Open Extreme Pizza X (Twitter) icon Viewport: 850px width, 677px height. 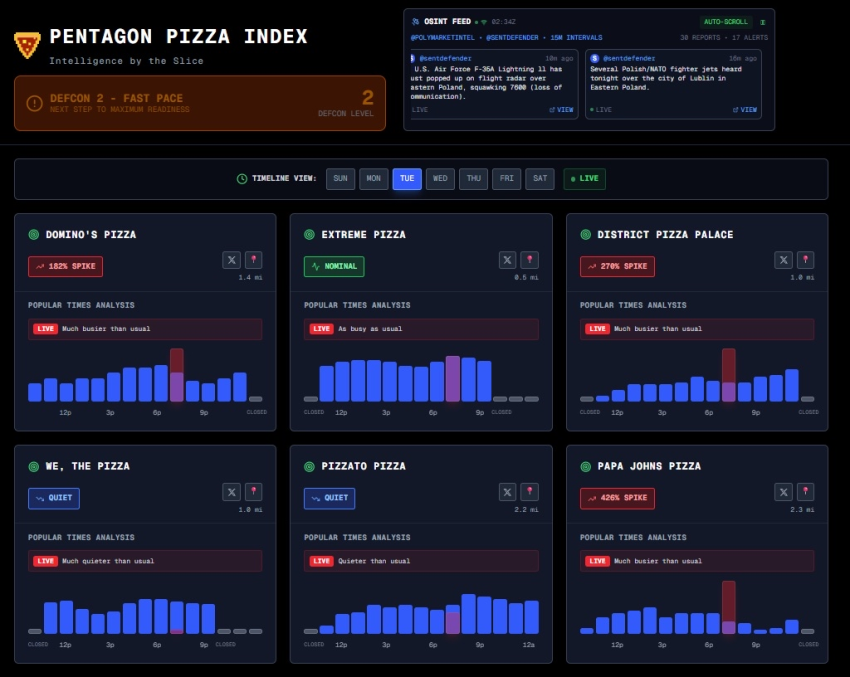507,260
